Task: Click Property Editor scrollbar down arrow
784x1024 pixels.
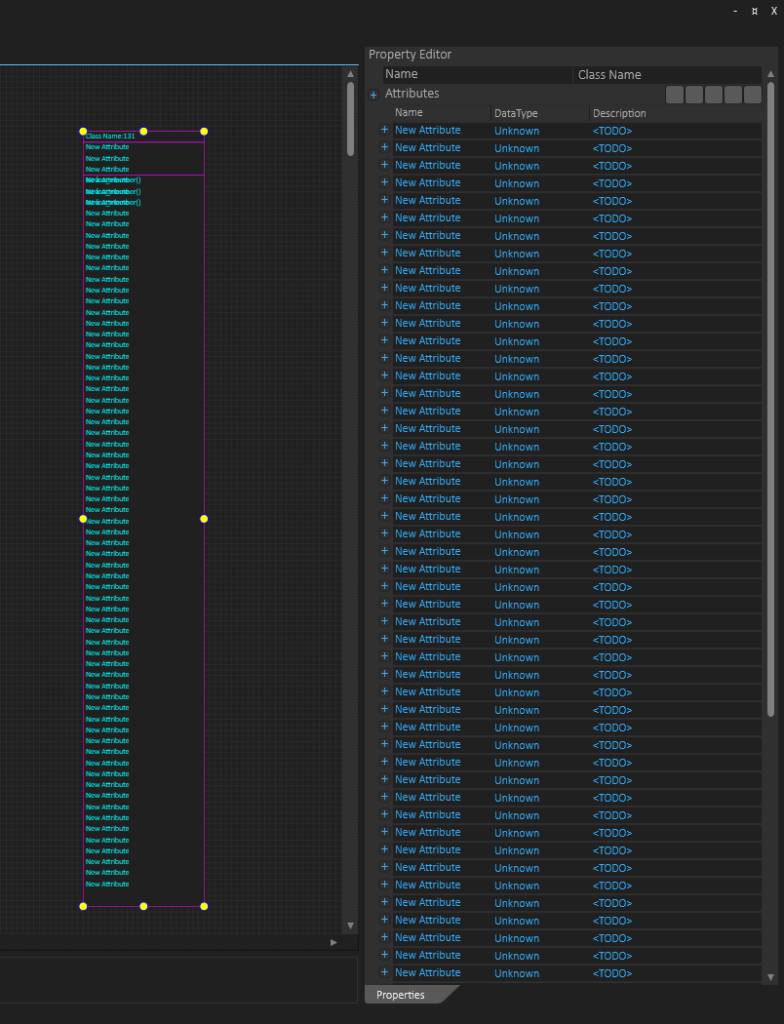Action: [771, 977]
